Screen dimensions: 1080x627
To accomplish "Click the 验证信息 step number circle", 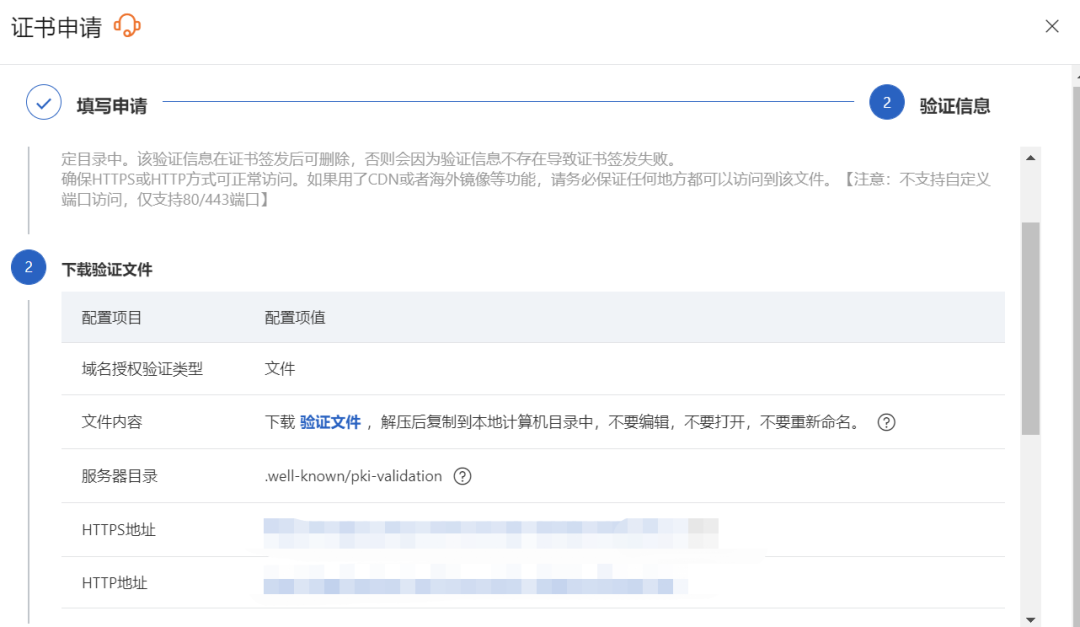I will (886, 103).
